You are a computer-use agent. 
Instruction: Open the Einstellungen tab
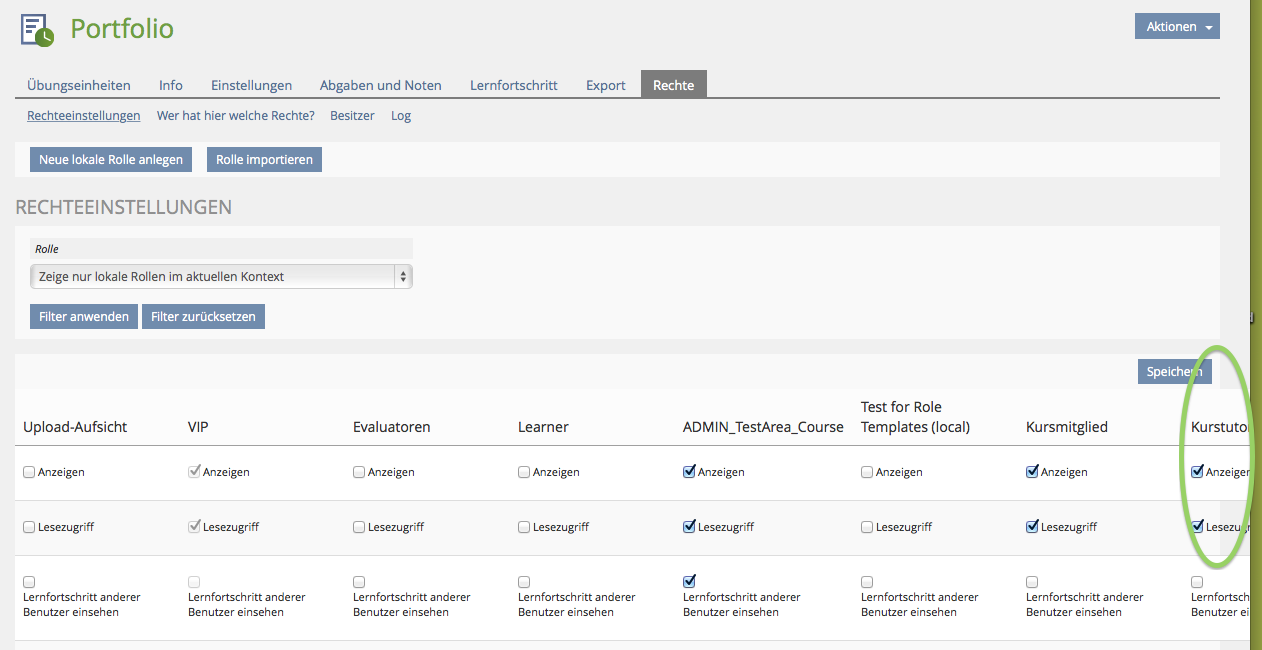pyautogui.click(x=251, y=85)
